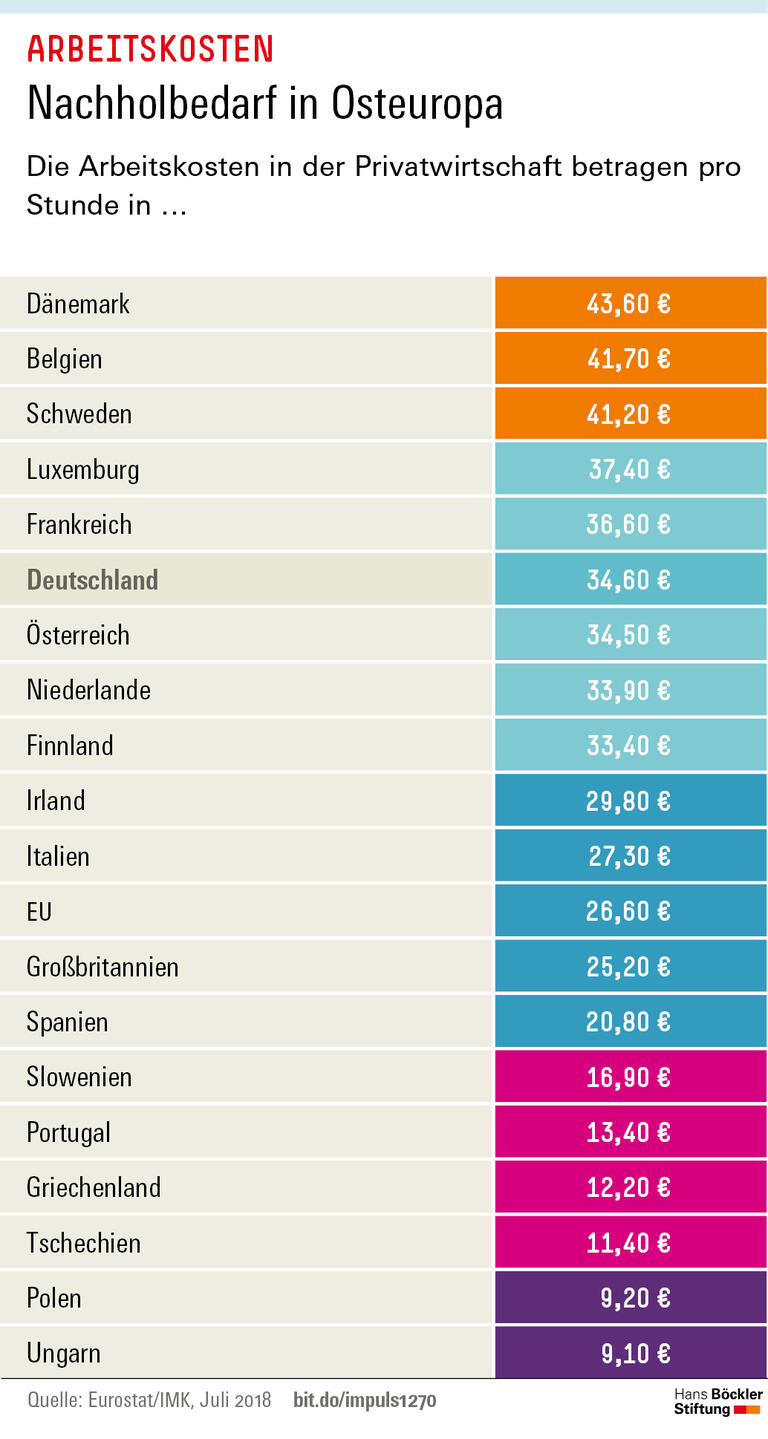Open the bit.do/impuls1270 link
Screen dimensions: 768x1439
(364, 1401)
